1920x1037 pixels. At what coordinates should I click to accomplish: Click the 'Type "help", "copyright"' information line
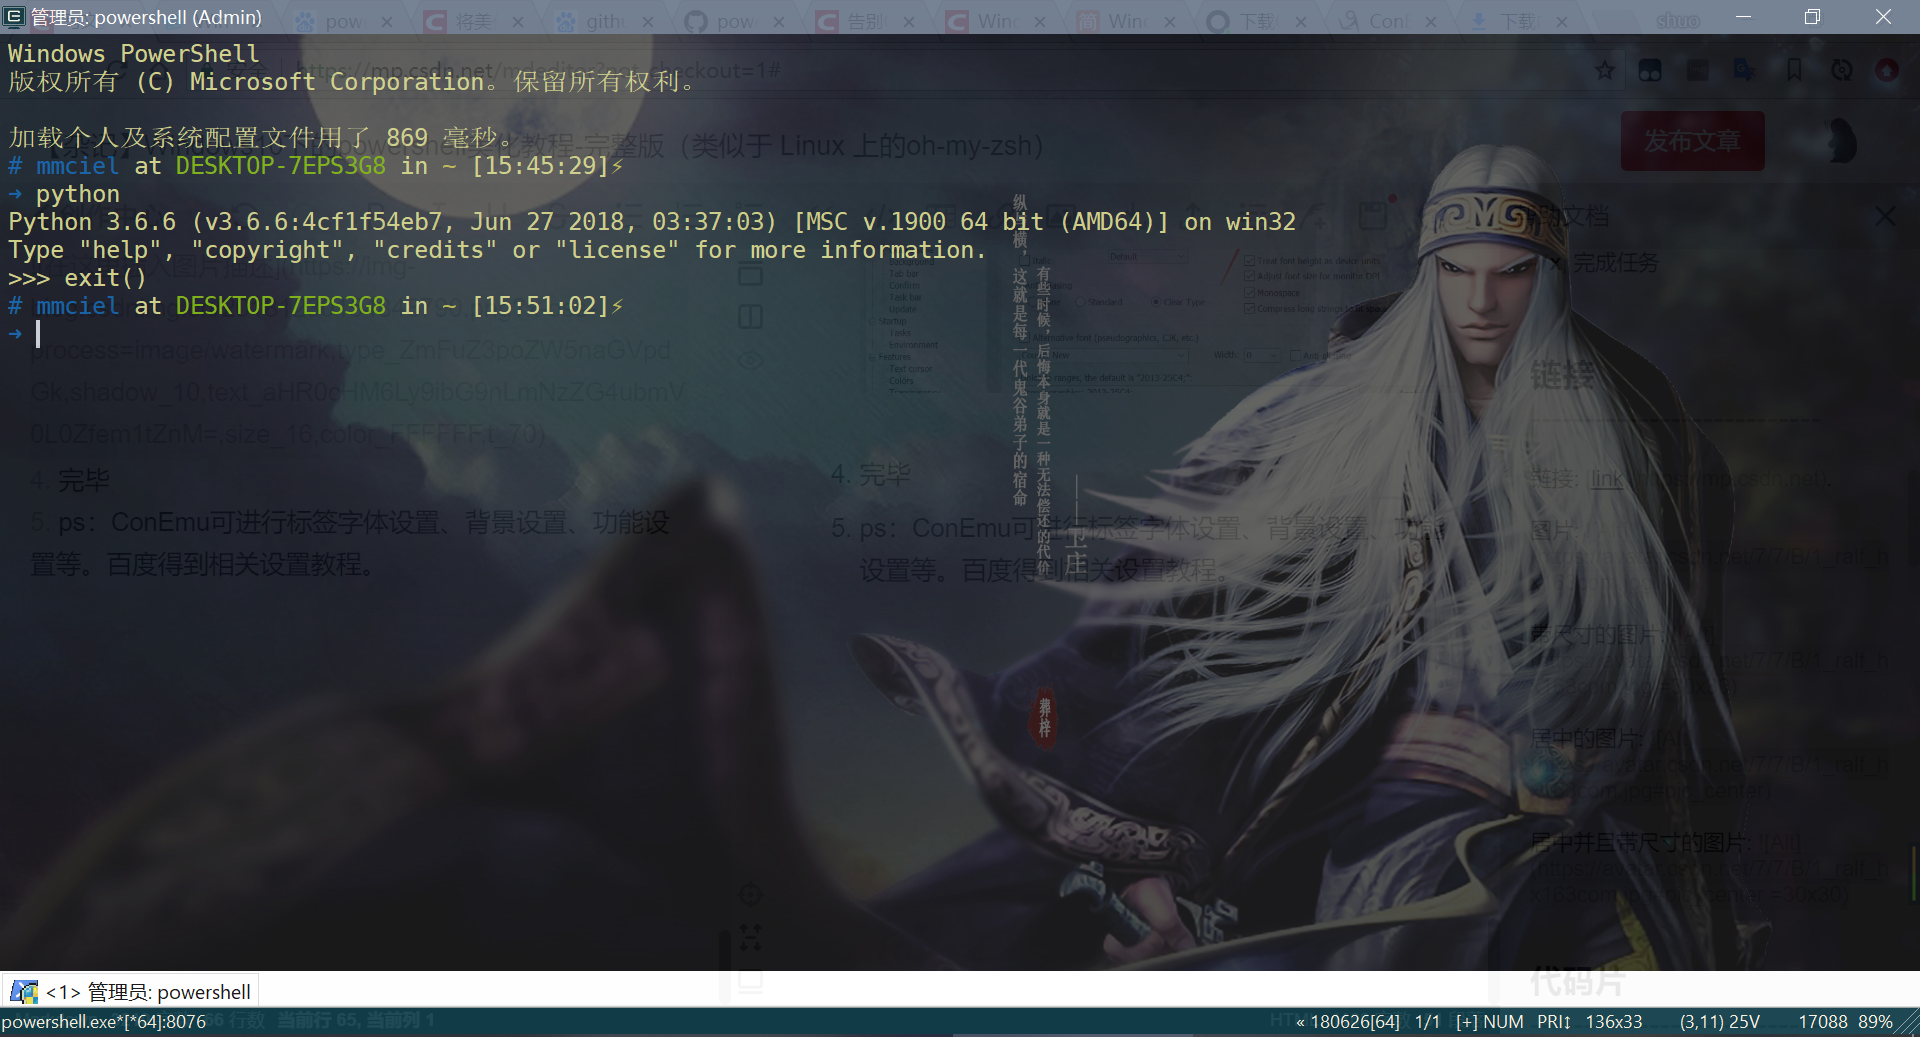[497, 250]
